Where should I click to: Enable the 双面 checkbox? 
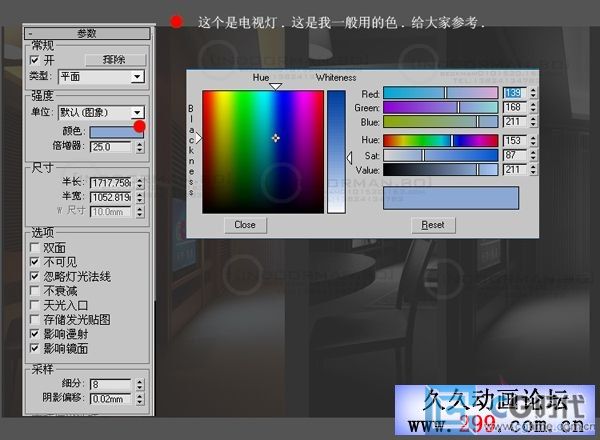pyautogui.click(x=34, y=248)
